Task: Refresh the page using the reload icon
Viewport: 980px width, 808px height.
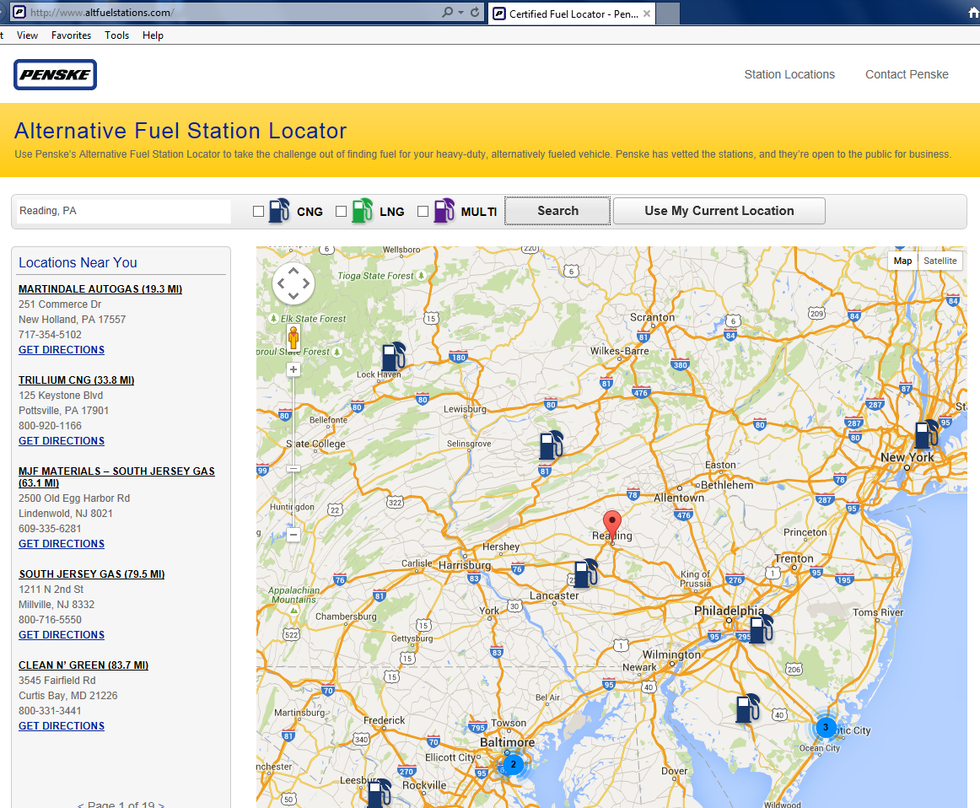Action: (475, 13)
